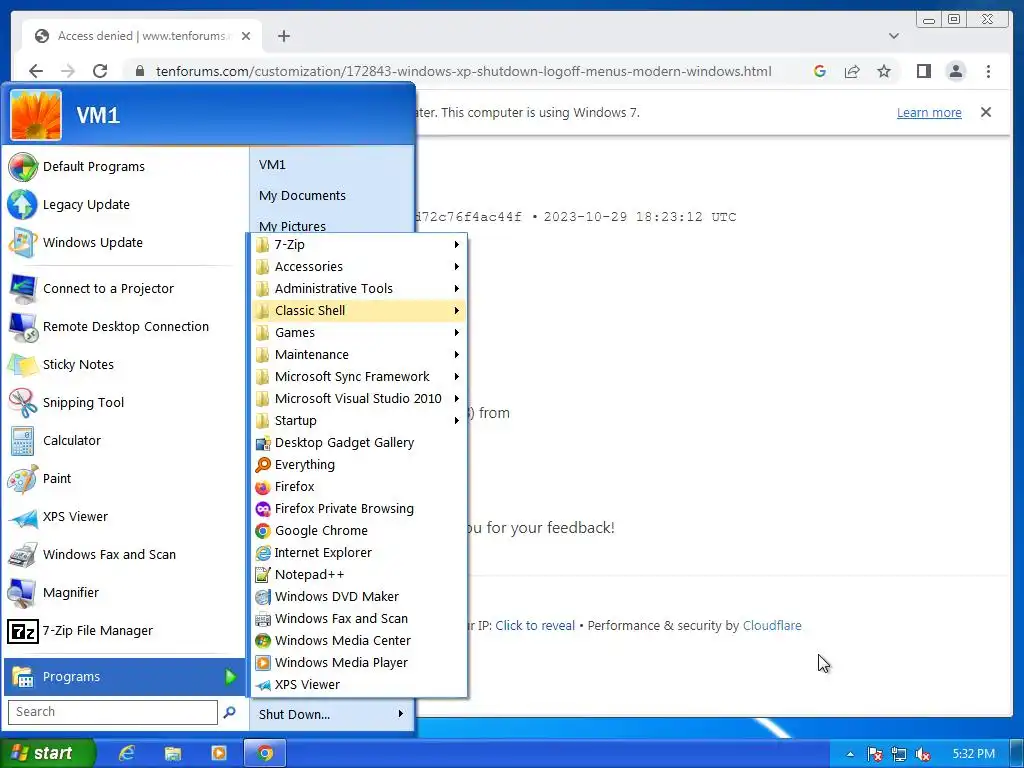Open Windows Fax and Scan in left column

click(x=124, y=554)
